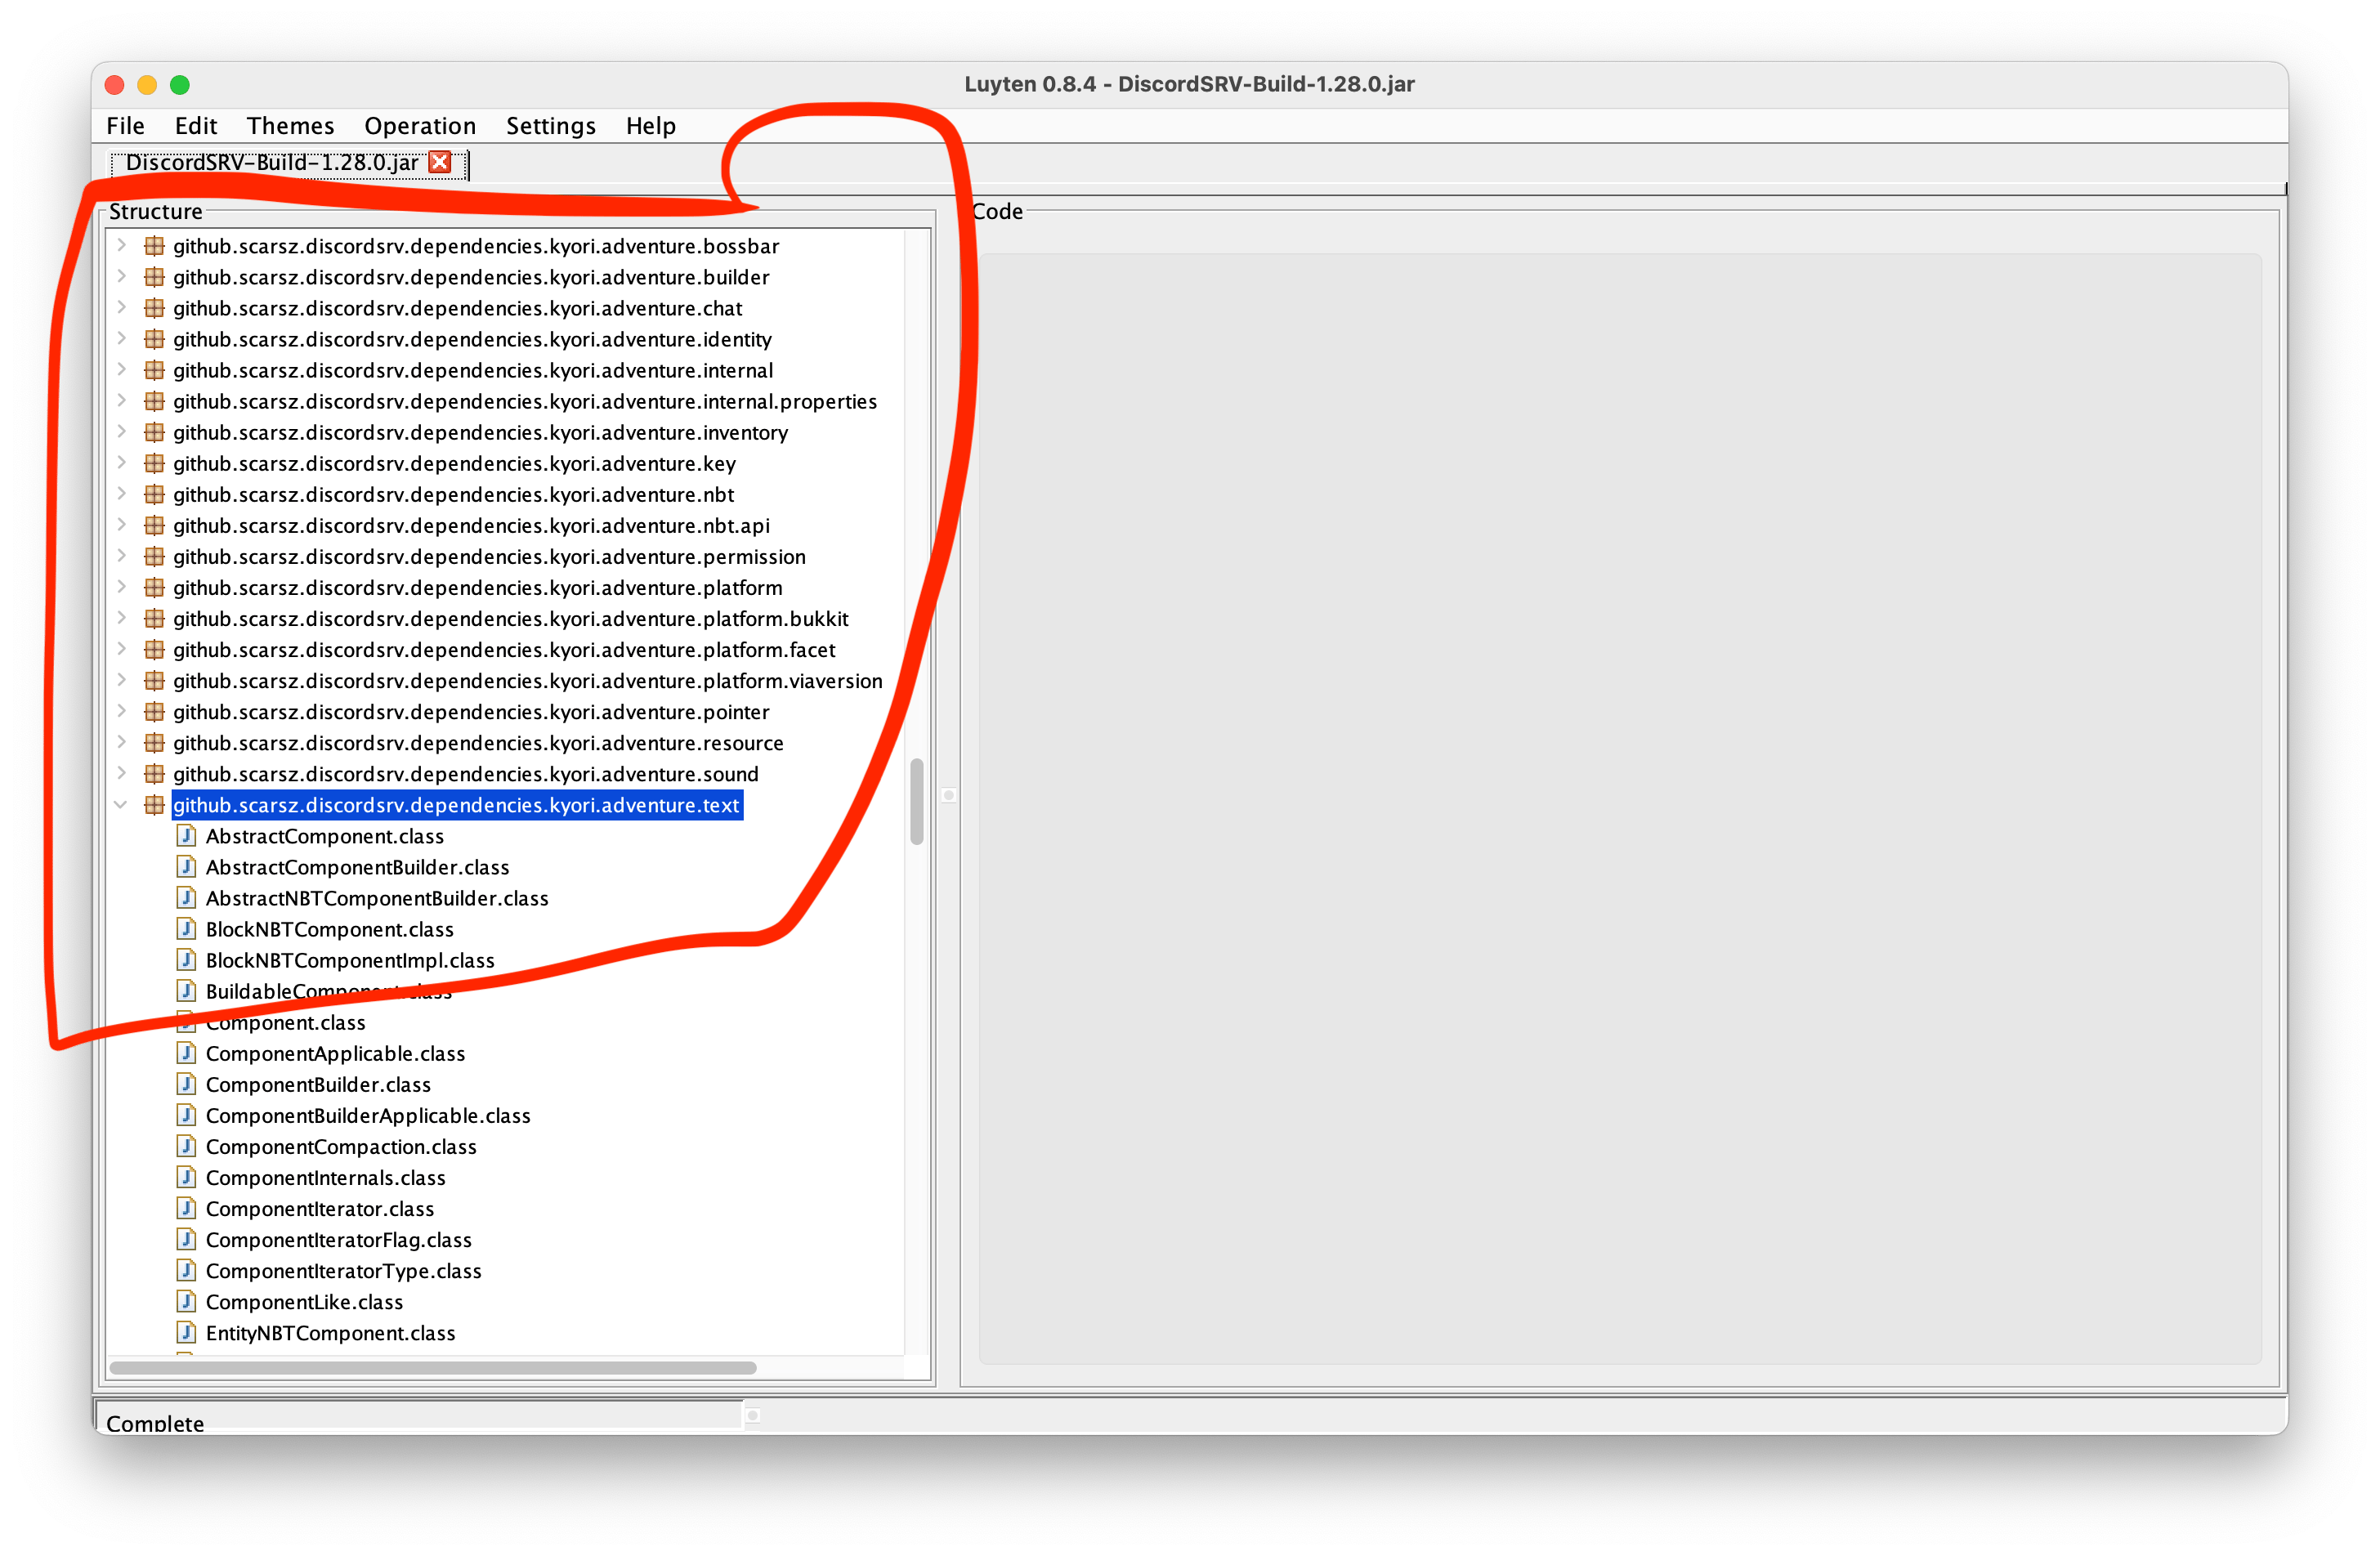Viewport: 2380px width, 1556px height.
Task: Click the class file icon for ComponentIteratorFlag.class
Action: [x=186, y=1238]
